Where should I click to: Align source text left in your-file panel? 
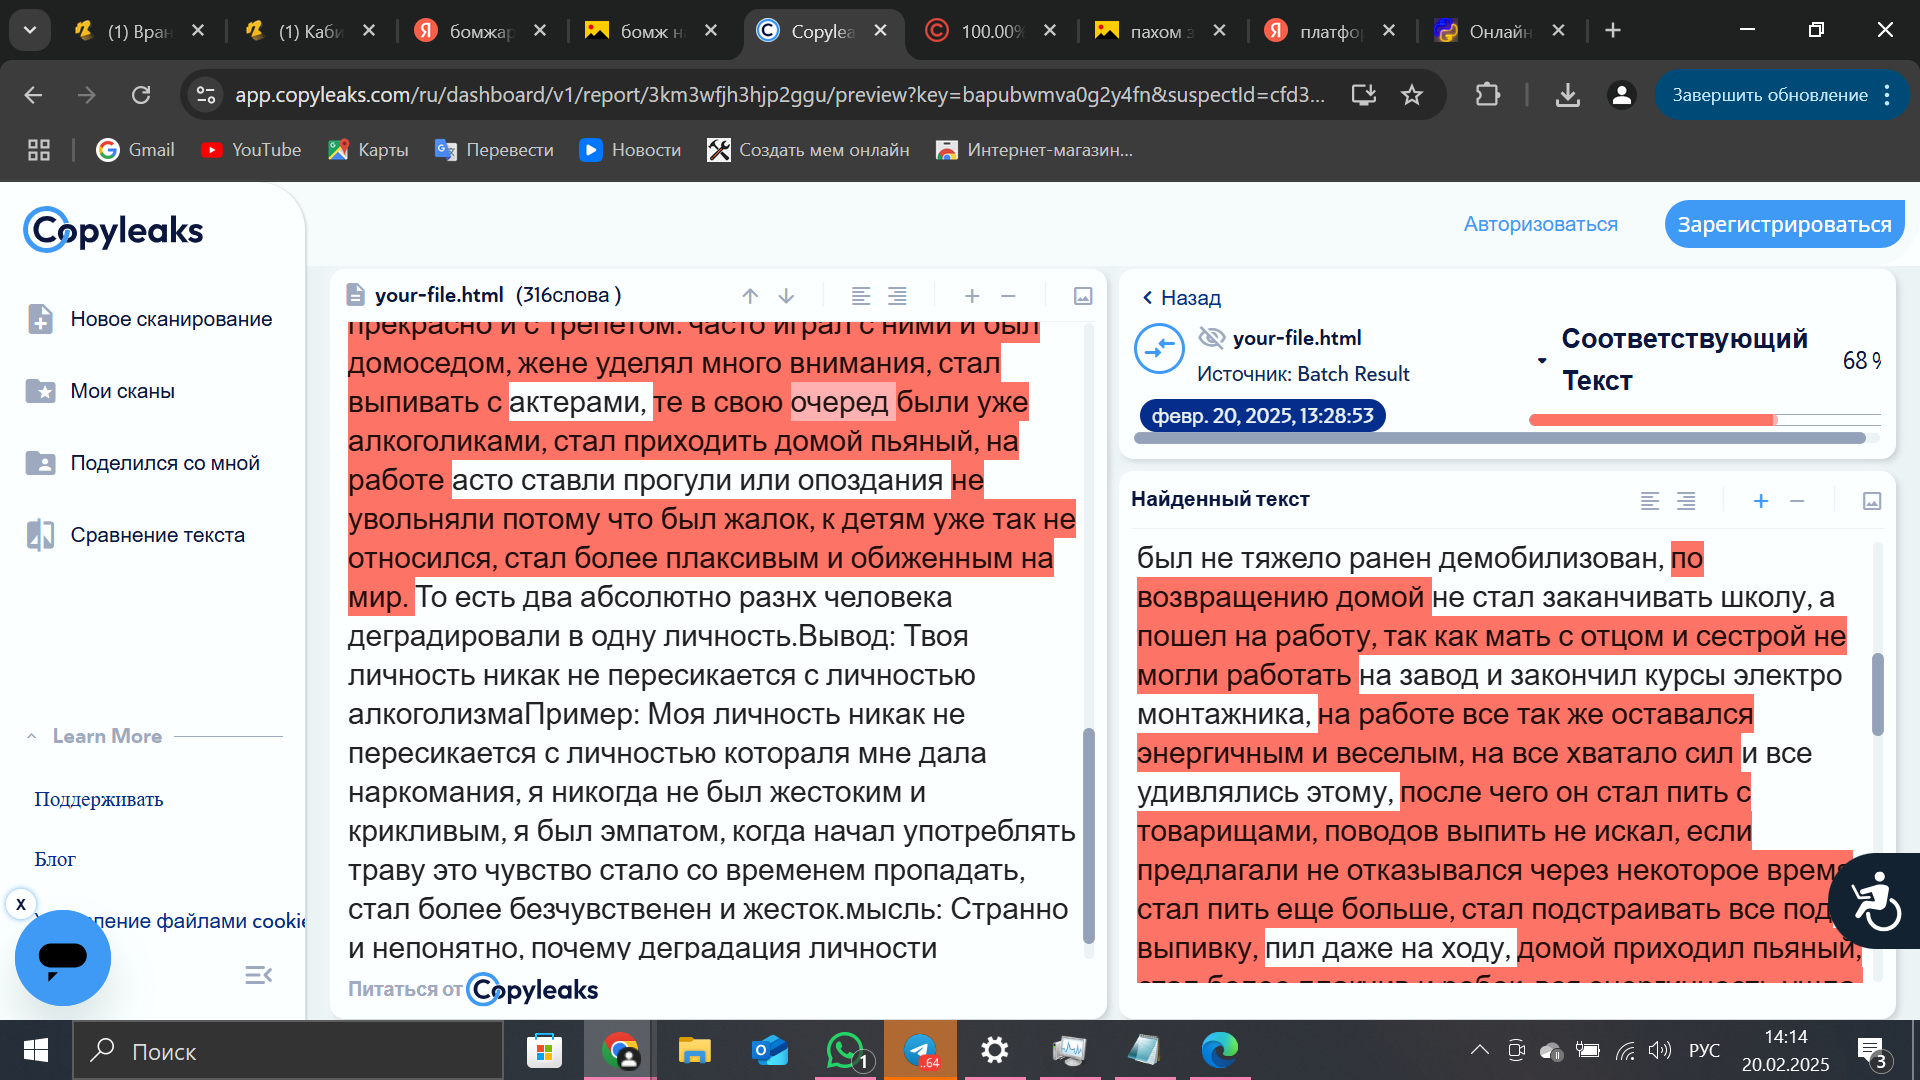click(x=860, y=296)
